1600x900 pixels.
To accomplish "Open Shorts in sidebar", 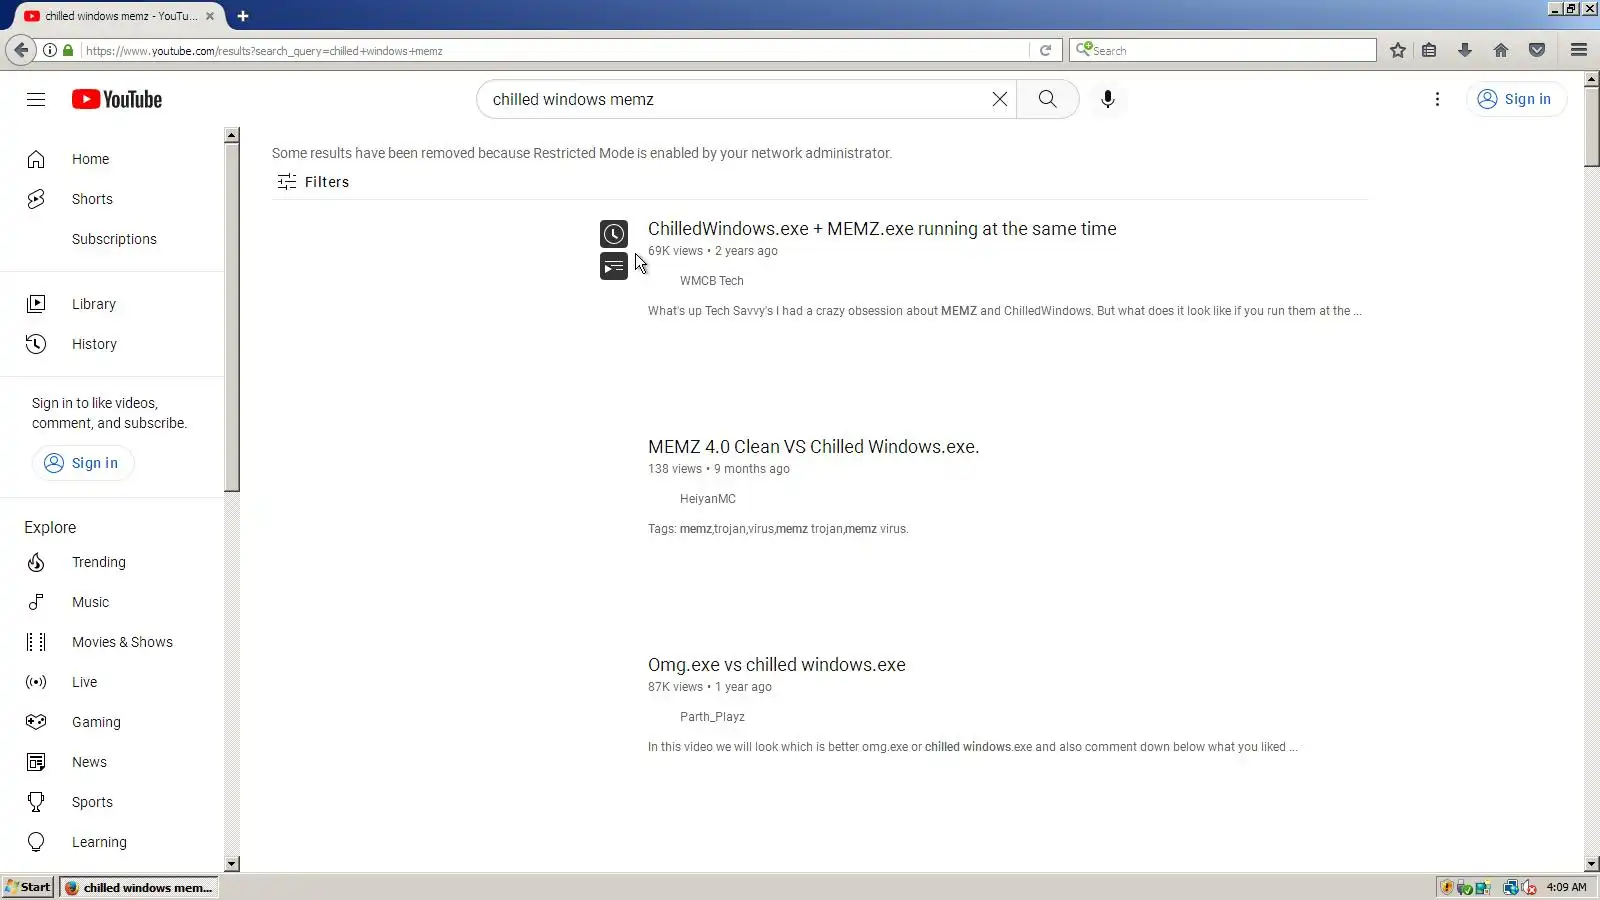I will pos(112,199).
